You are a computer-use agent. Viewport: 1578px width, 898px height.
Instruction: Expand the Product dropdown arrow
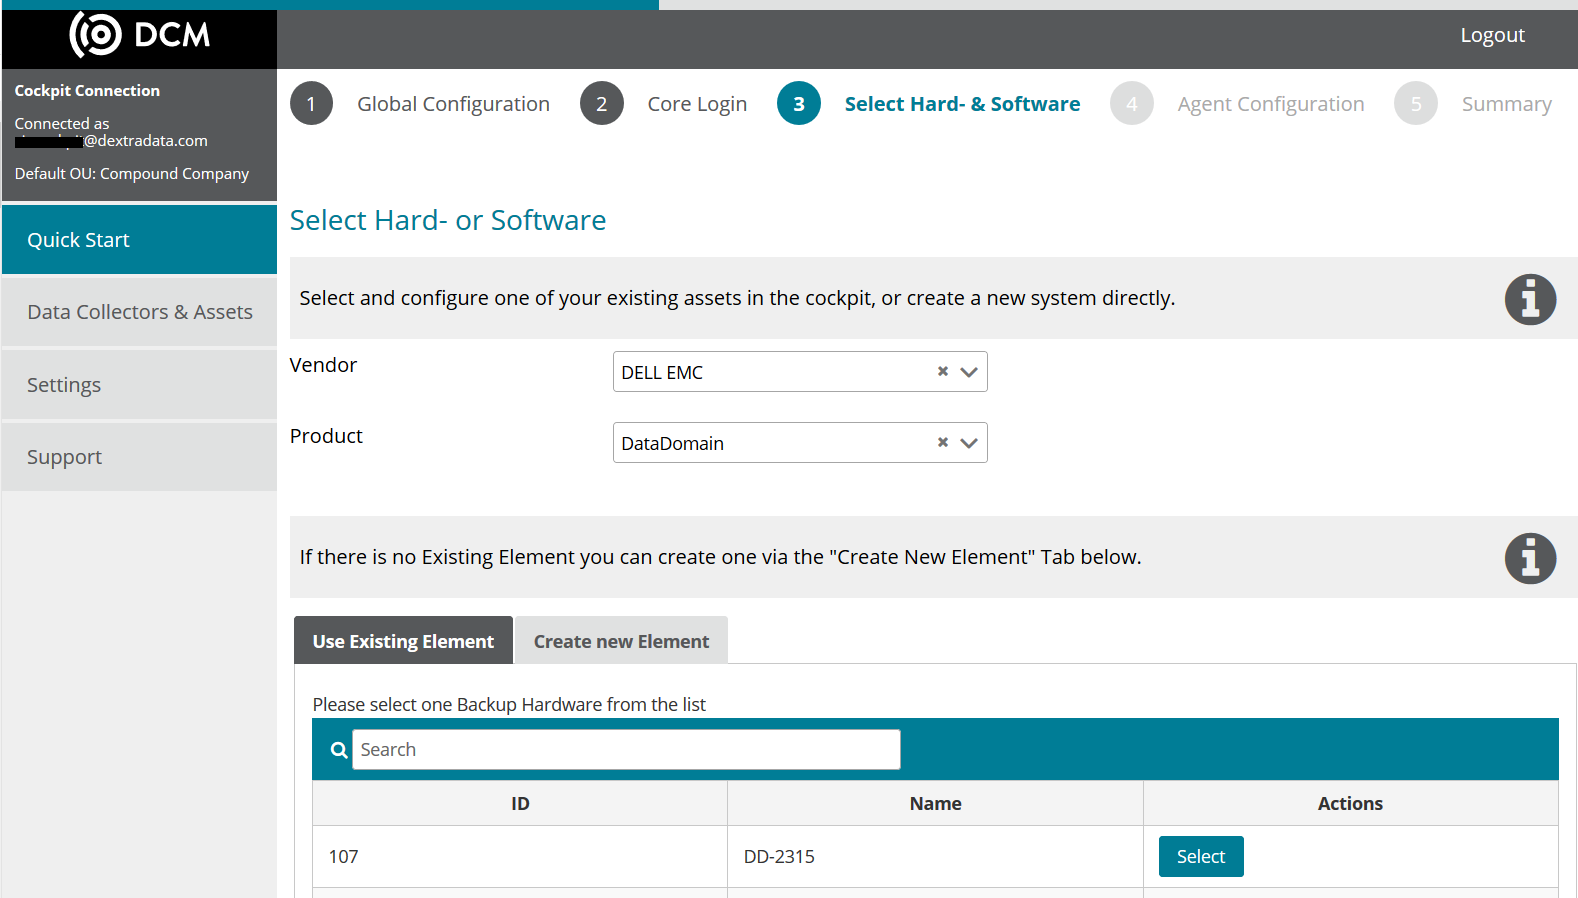click(968, 443)
